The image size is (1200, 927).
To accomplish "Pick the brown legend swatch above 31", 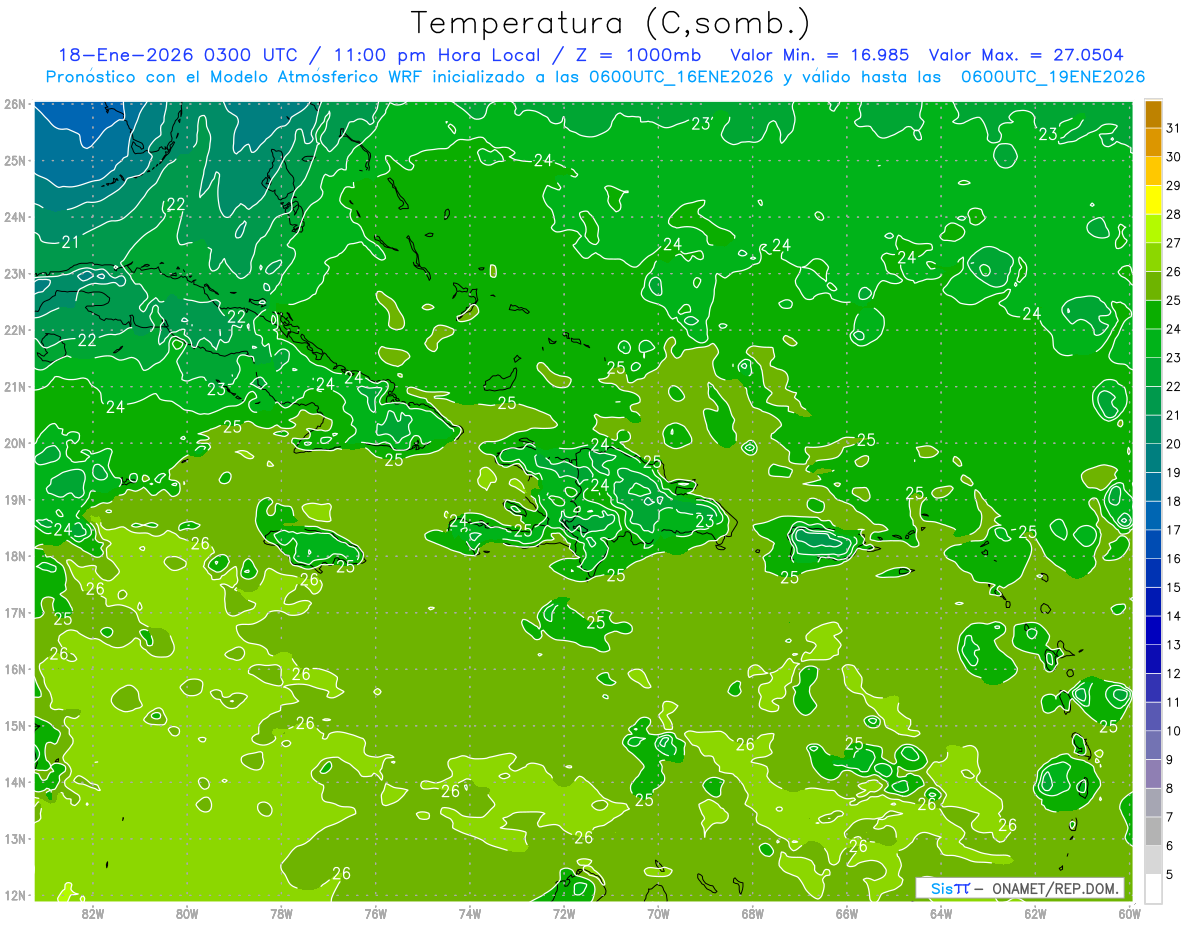I will pyautogui.click(x=1153, y=114).
